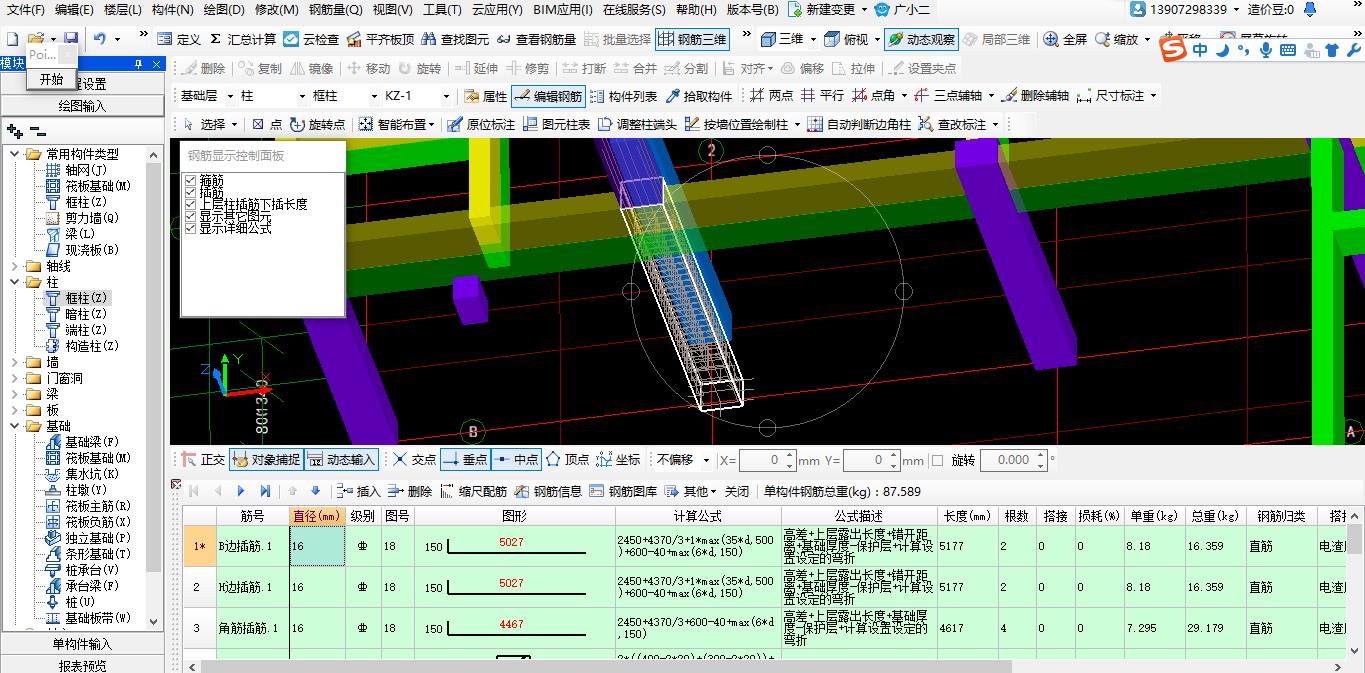Switch to 全屏 full screen
The image size is (1365, 673).
pyautogui.click(x=1065, y=39)
